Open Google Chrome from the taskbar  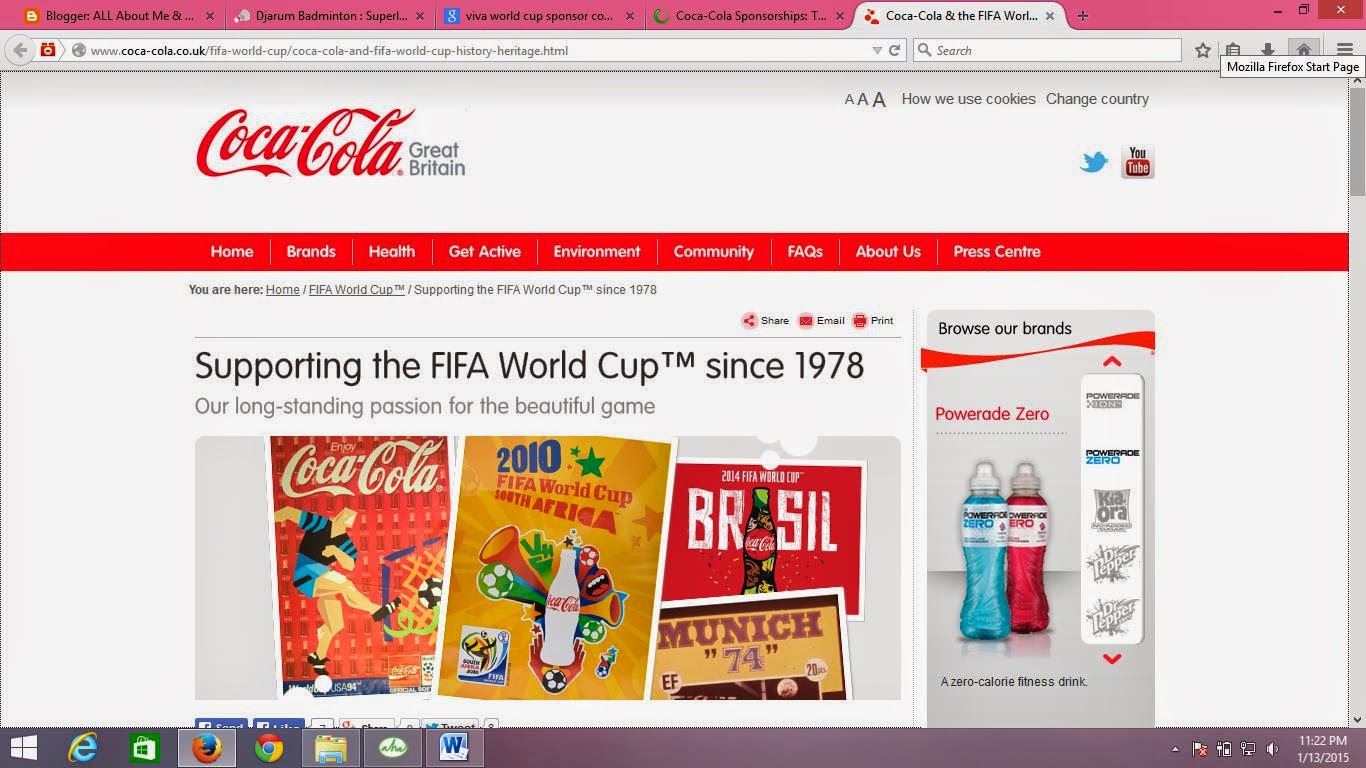coord(269,748)
